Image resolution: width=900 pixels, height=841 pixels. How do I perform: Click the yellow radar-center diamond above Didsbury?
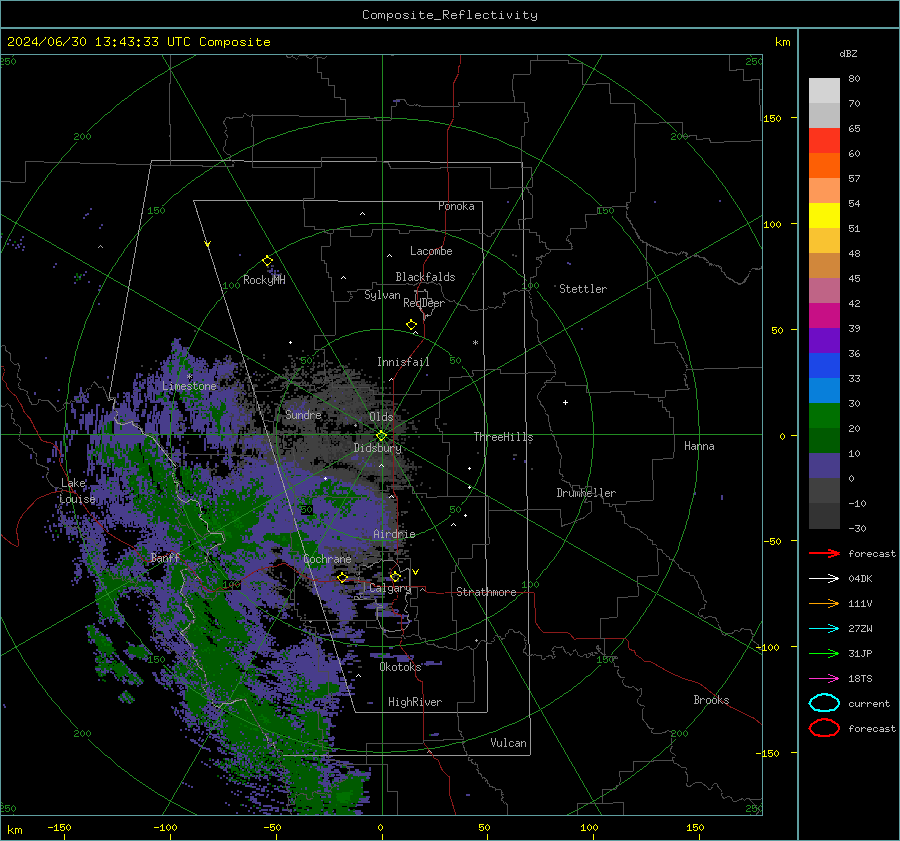click(381, 436)
